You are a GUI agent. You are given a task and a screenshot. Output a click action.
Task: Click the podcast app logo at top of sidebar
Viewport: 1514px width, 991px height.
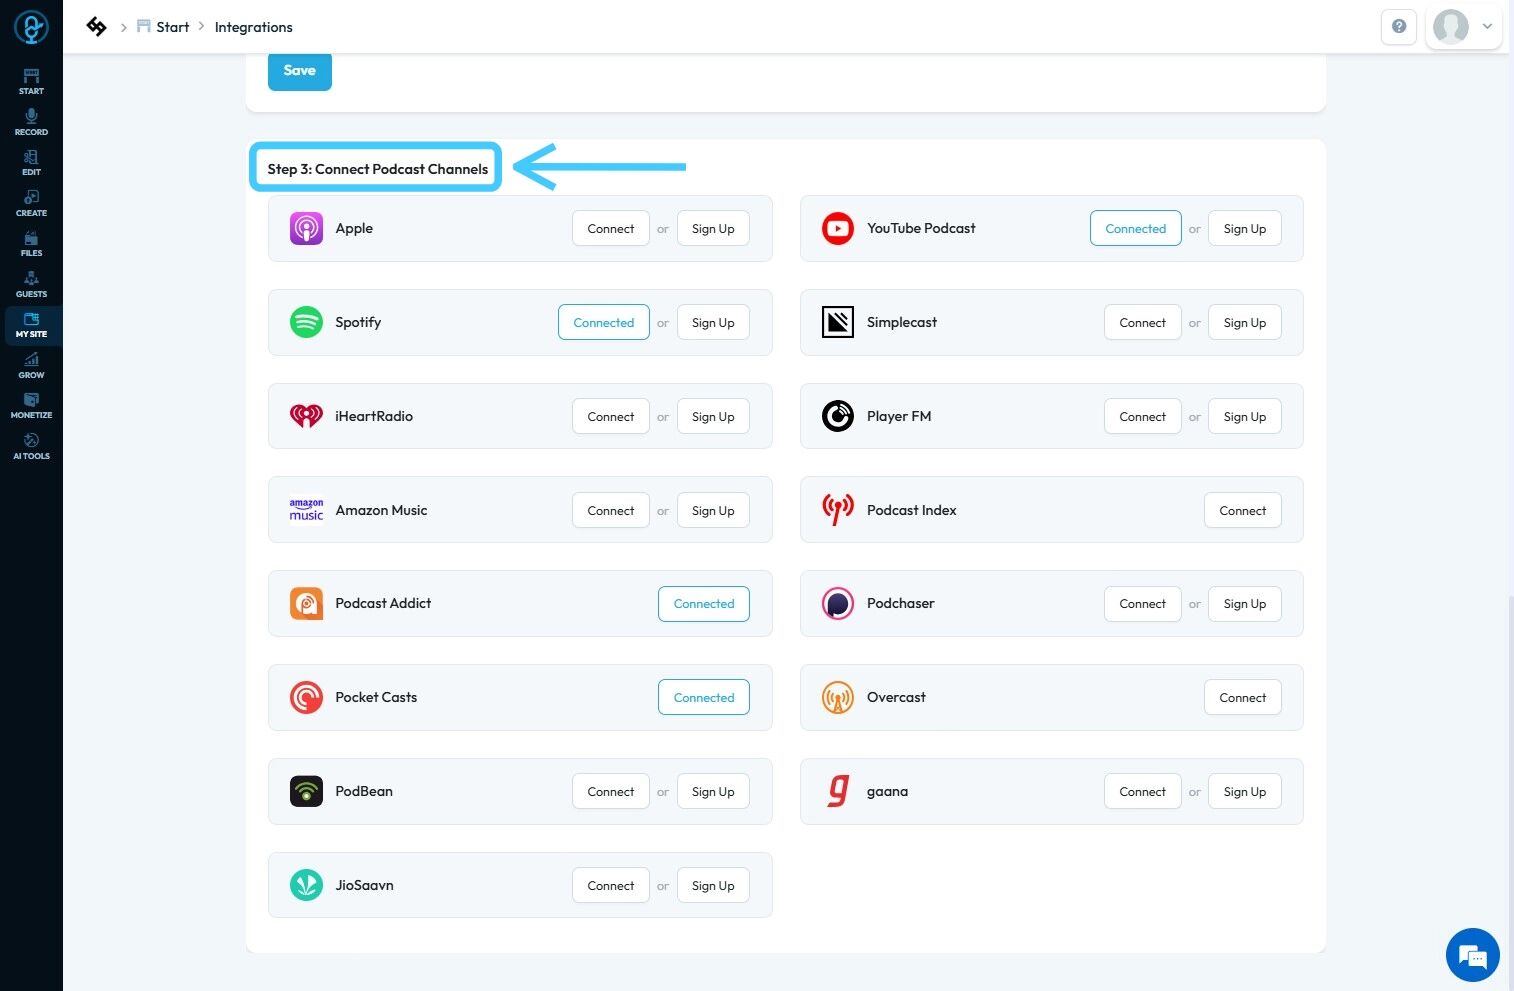(x=31, y=27)
